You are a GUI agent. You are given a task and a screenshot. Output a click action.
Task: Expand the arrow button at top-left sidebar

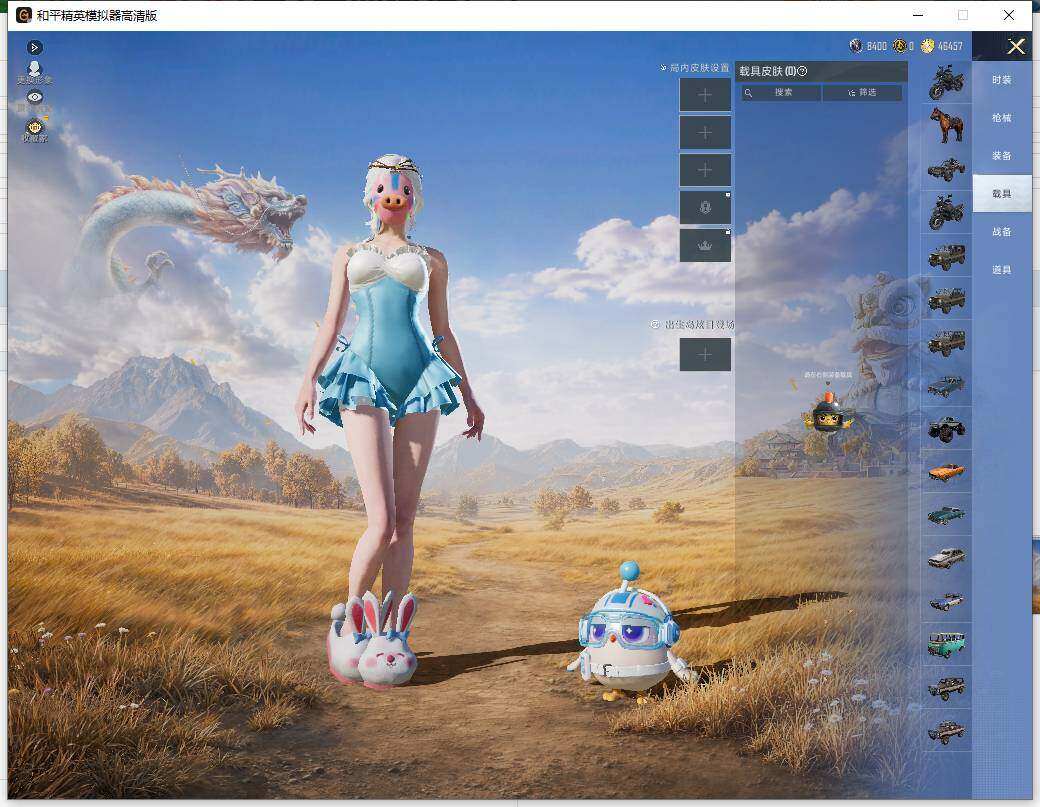point(34,47)
